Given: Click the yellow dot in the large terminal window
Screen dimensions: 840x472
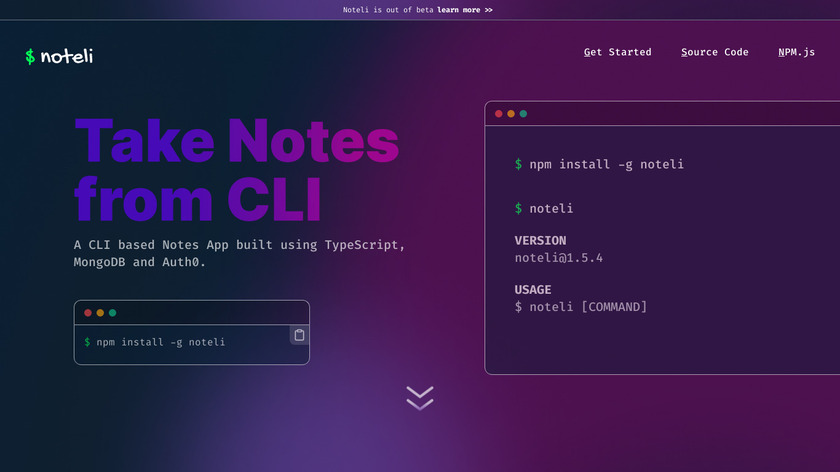Looking at the screenshot, I should [x=511, y=114].
